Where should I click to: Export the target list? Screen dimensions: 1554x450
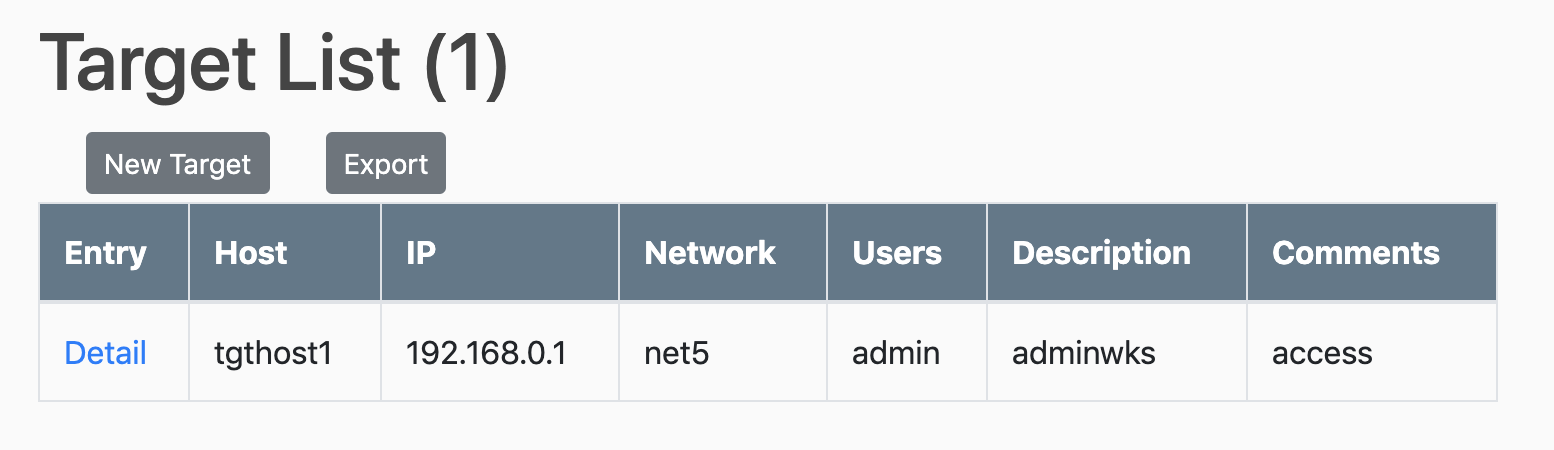(386, 164)
